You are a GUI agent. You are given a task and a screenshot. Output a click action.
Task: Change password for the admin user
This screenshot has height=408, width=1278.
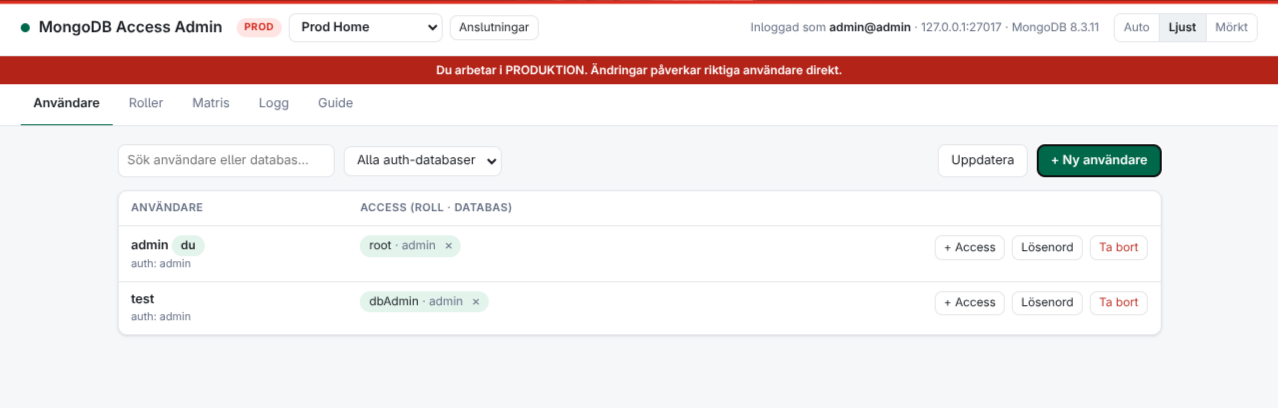[x=1047, y=247]
